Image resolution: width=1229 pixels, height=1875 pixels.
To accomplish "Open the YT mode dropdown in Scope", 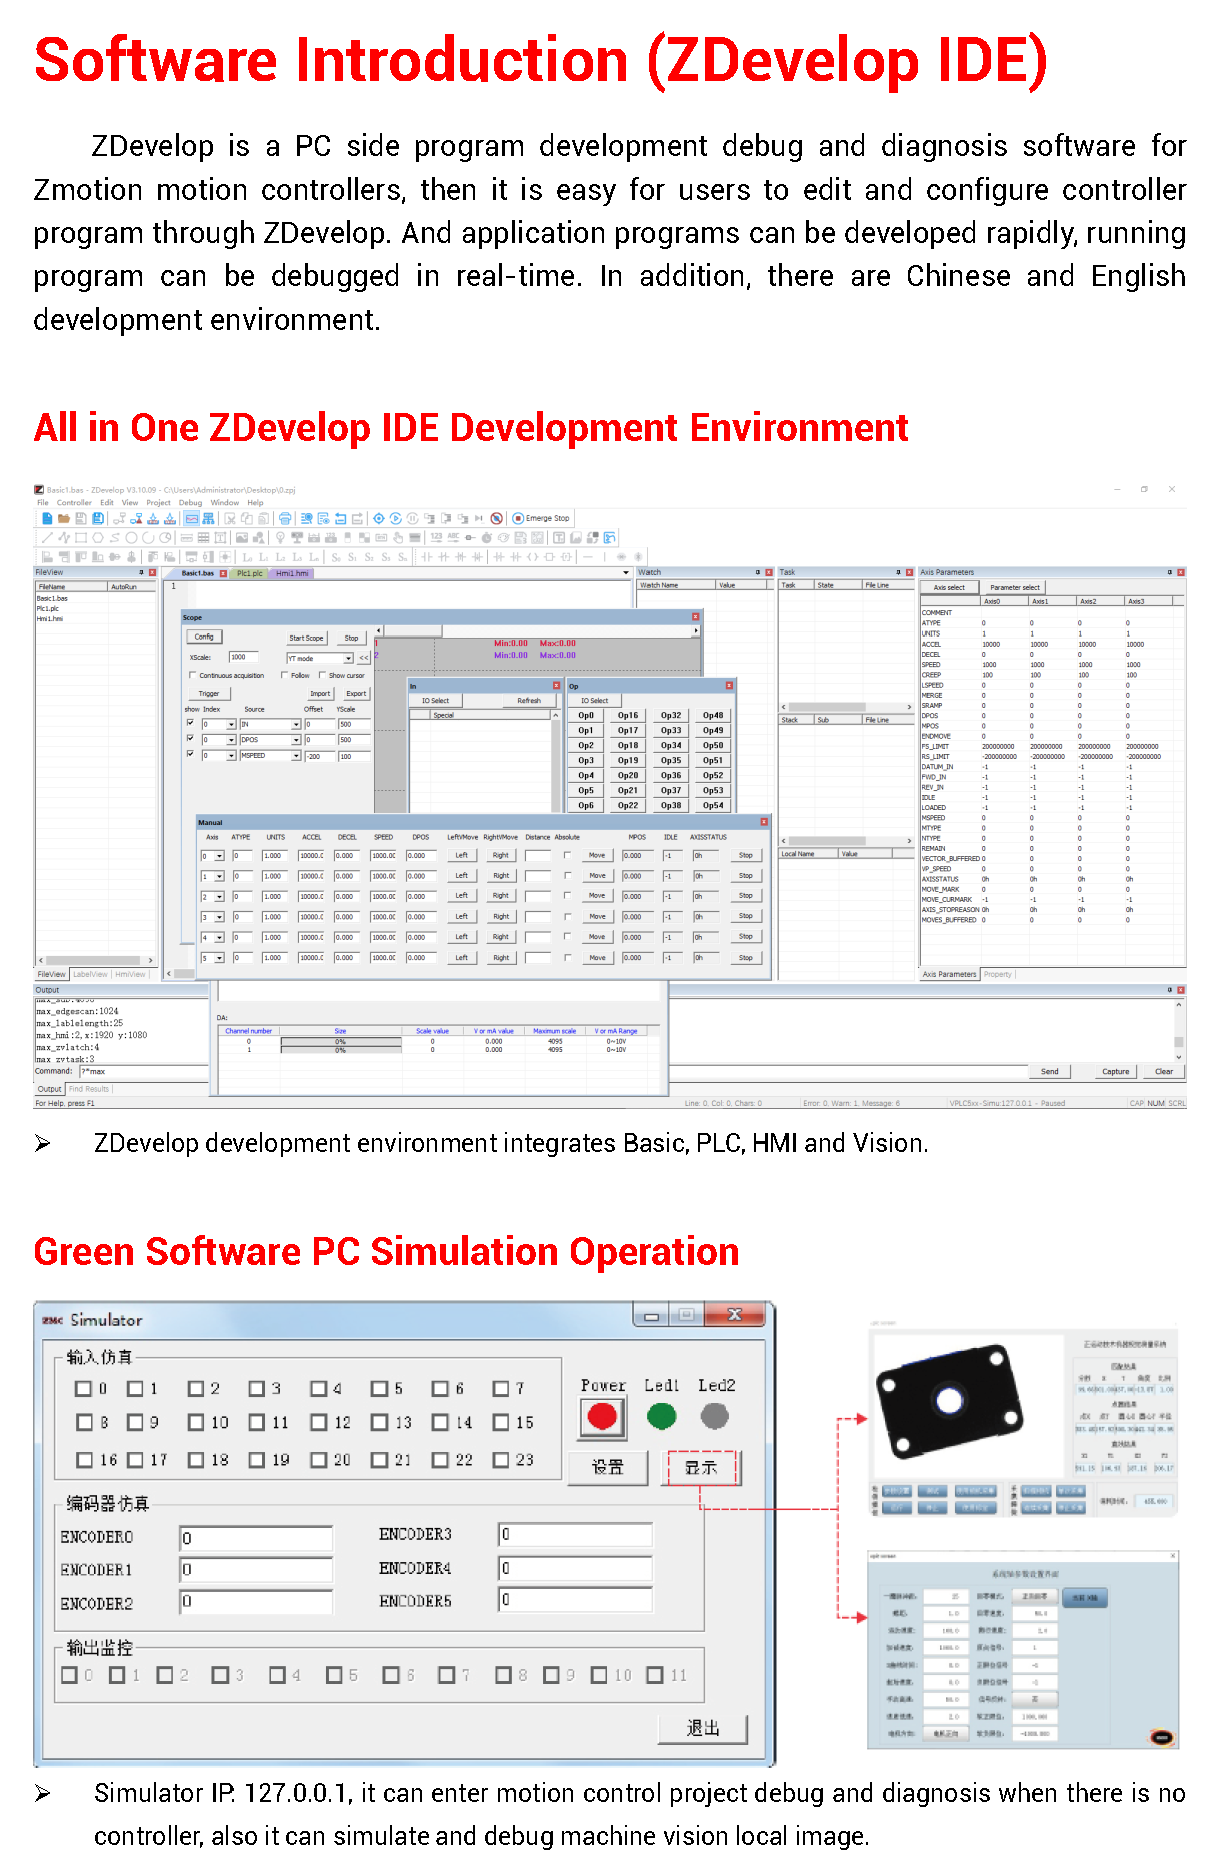I will click(x=349, y=659).
